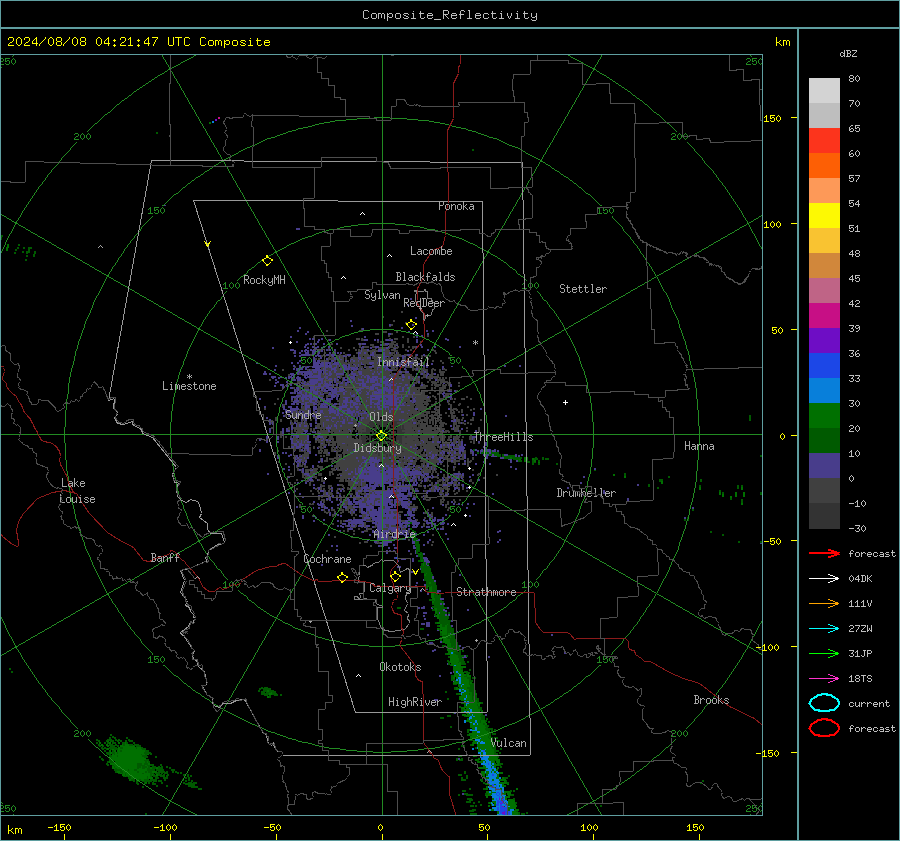Screen dimensions: 900x841
Task: Click the Okotoks town label
Action: (400, 667)
